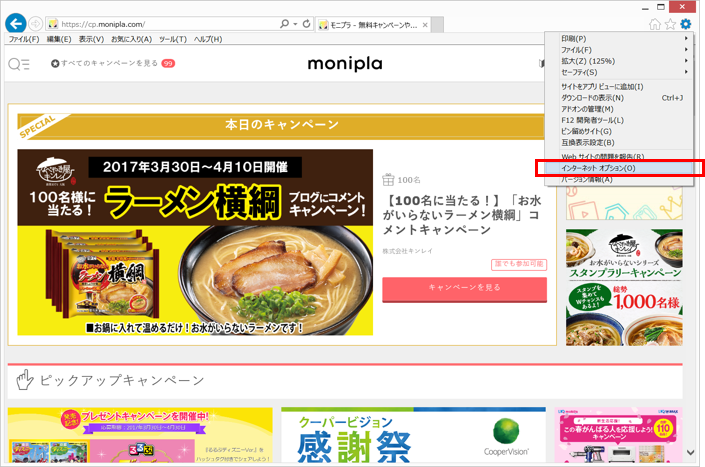Open the ファイル(F) menu in menu bar
Image resolution: width=705 pixels, height=467 pixels.
(x=24, y=39)
